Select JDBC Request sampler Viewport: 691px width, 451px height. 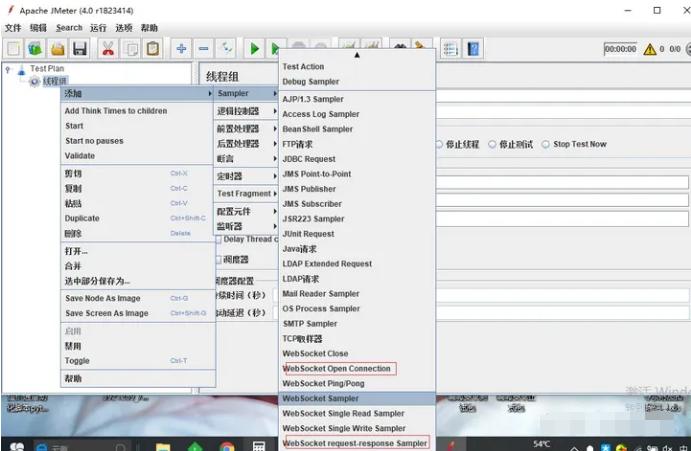(357, 159)
